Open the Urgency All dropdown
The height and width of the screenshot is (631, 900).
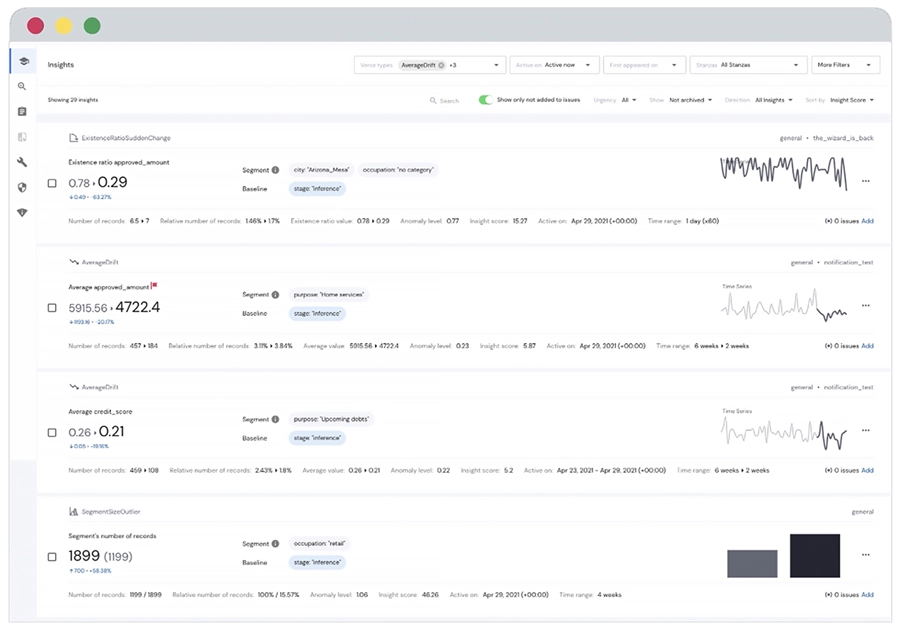tap(615, 100)
